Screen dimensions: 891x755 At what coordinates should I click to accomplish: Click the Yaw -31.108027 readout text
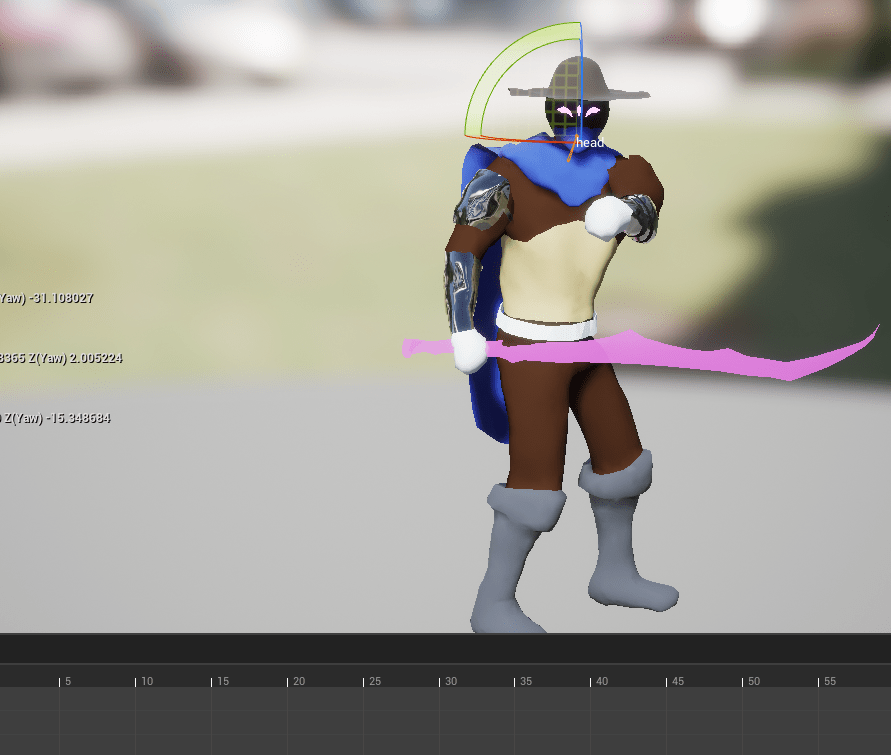[46, 298]
